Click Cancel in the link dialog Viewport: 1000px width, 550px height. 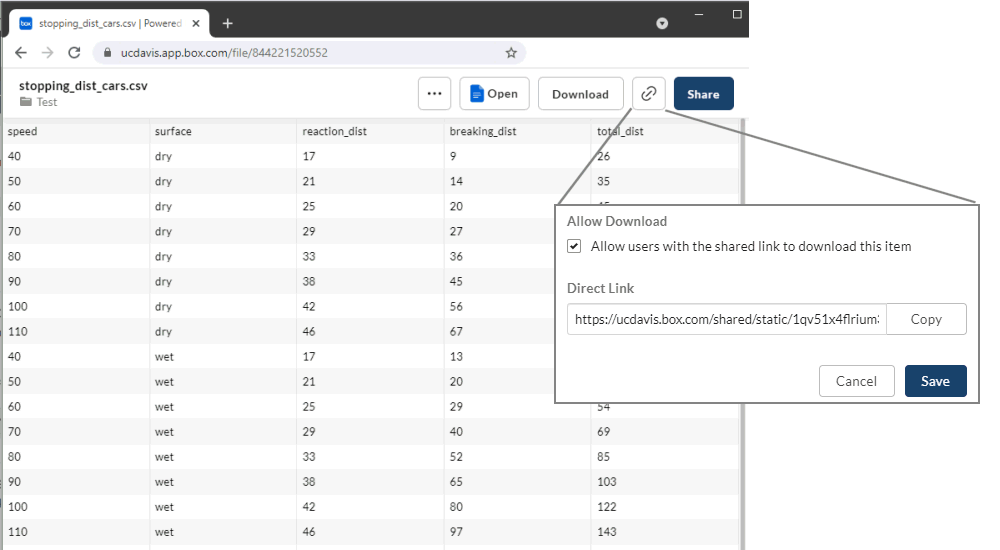point(856,381)
